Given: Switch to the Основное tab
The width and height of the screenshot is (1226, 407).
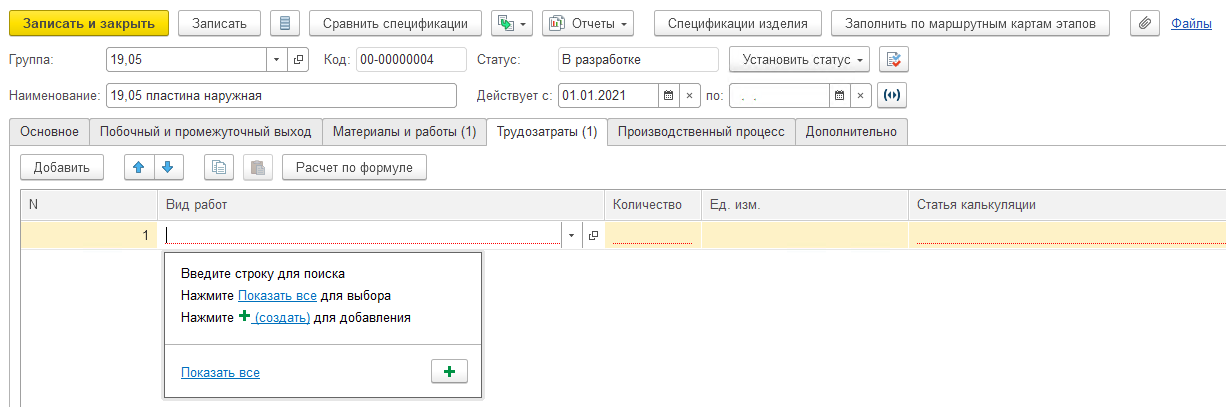Looking at the screenshot, I should pos(49,132).
